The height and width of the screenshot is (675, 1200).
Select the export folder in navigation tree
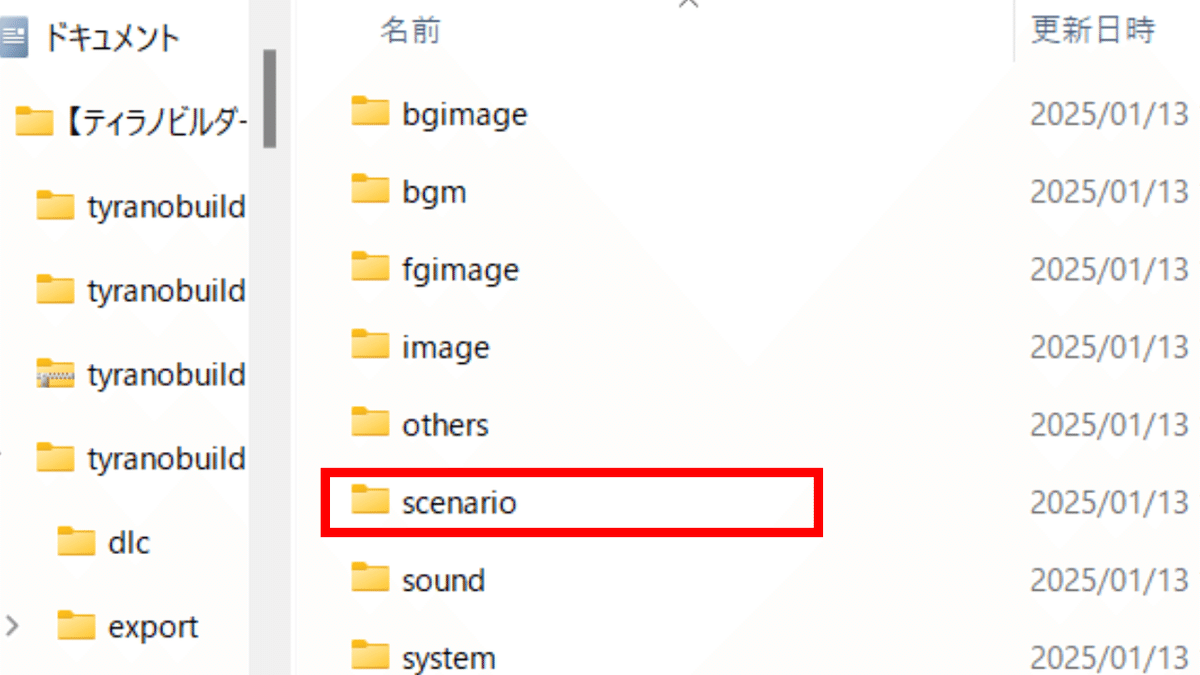128,627
